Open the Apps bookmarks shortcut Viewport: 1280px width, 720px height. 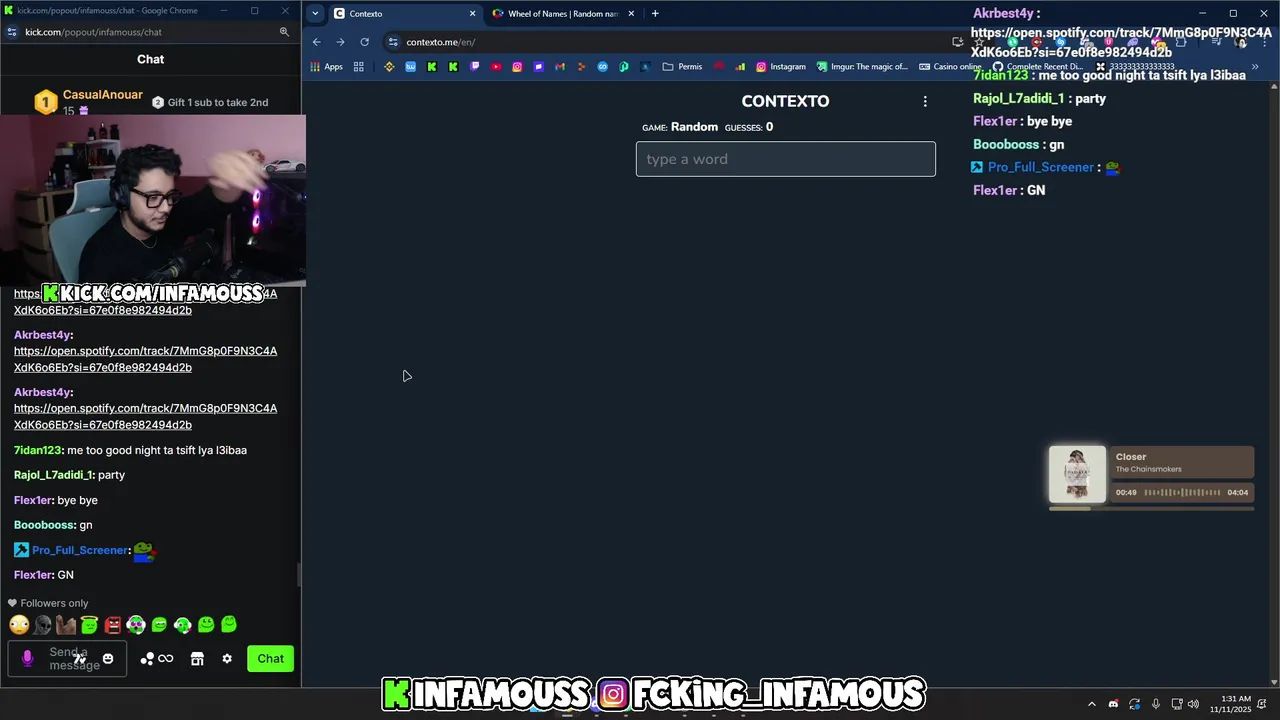(327, 67)
